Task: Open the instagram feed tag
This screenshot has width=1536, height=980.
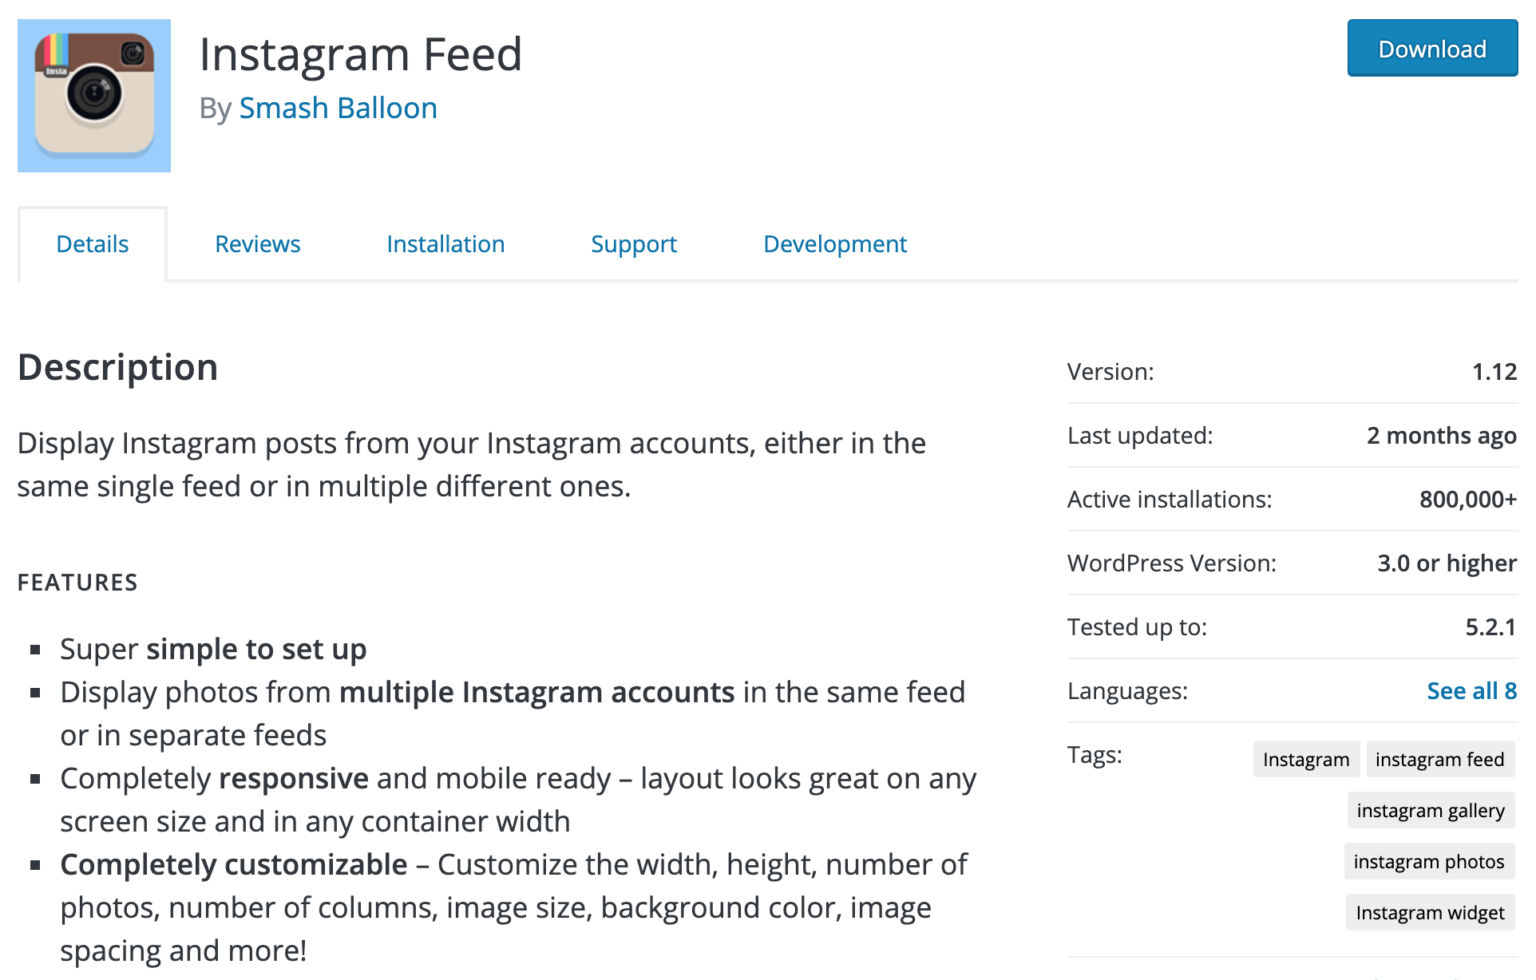Action: point(1440,759)
